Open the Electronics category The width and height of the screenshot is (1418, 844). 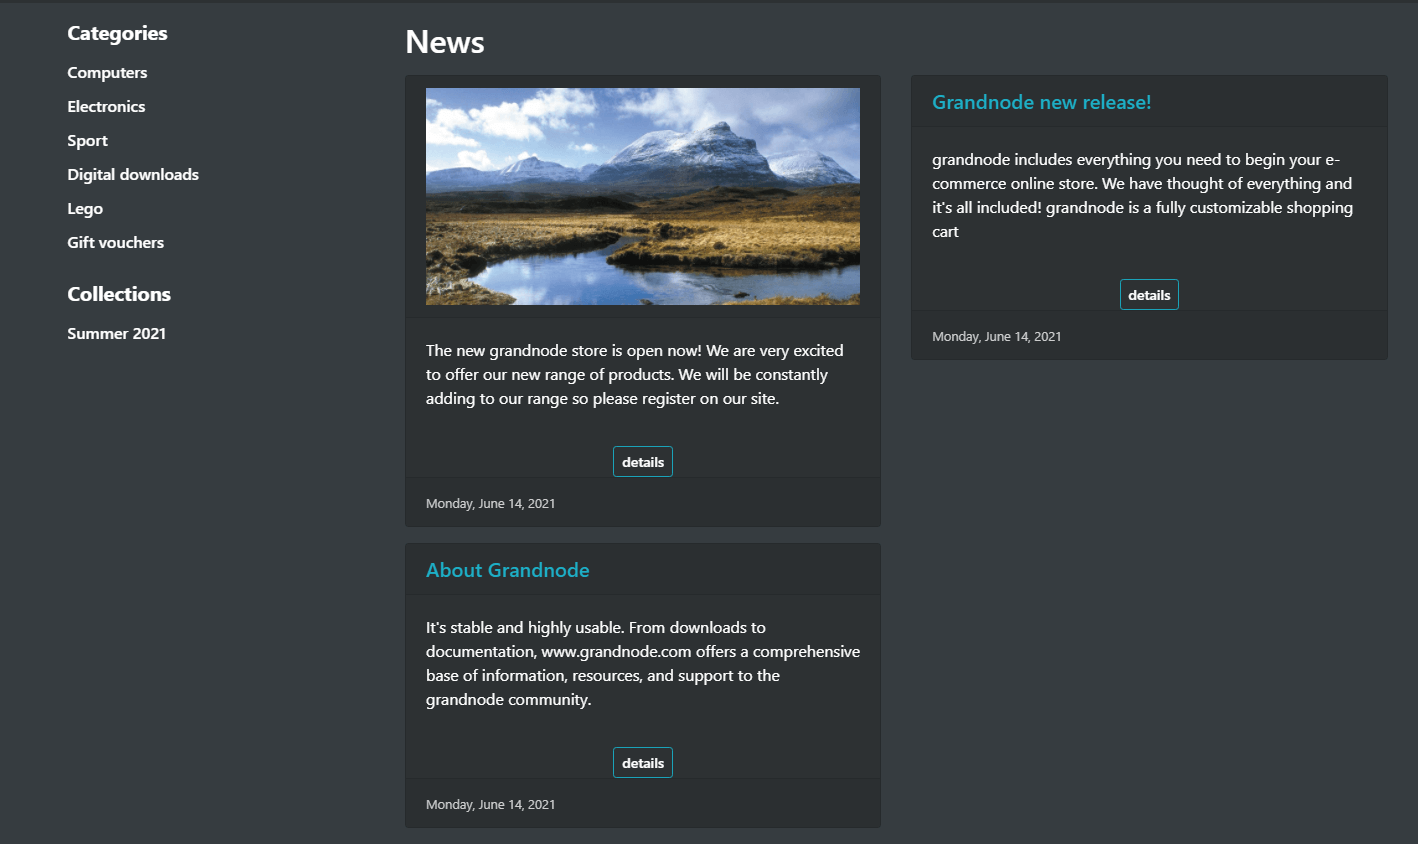click(x=106, y=107)
